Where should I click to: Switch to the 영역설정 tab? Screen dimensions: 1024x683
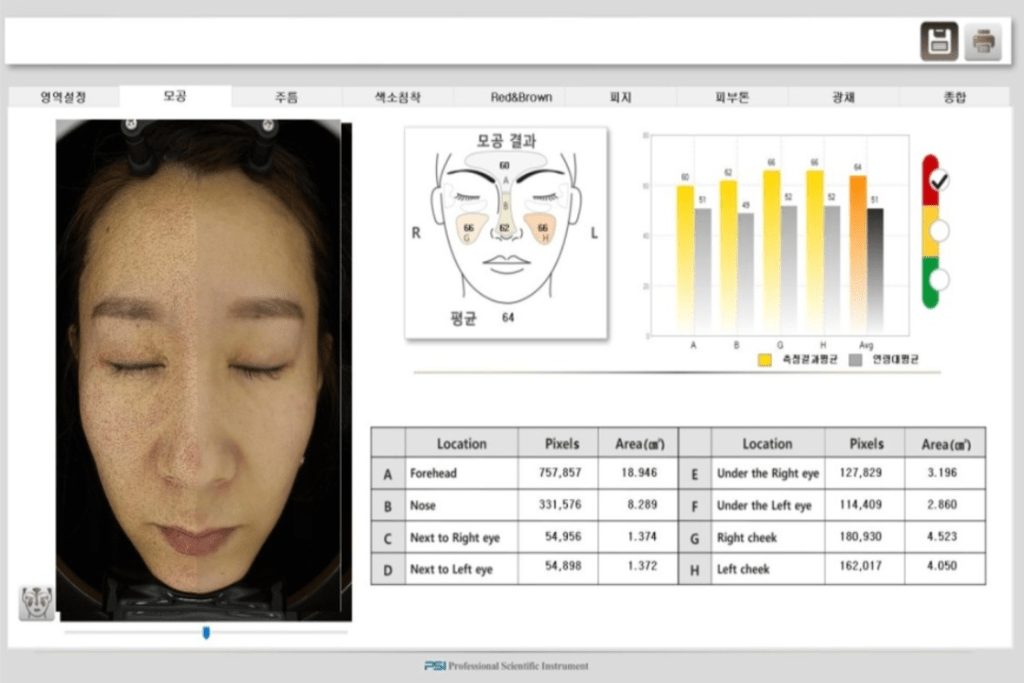(x=63, y=98)
